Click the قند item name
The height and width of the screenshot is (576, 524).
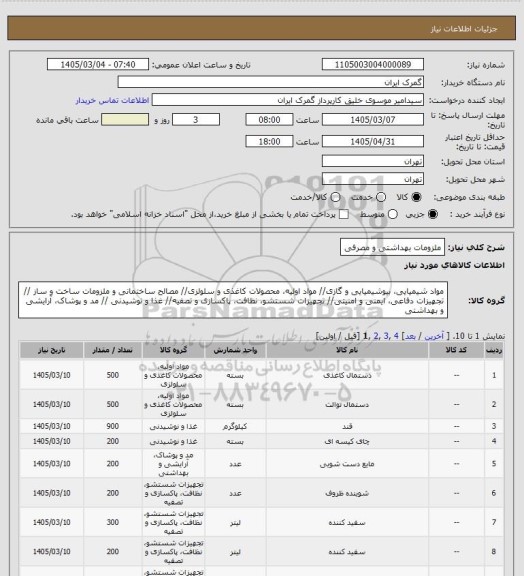point(347,426)
